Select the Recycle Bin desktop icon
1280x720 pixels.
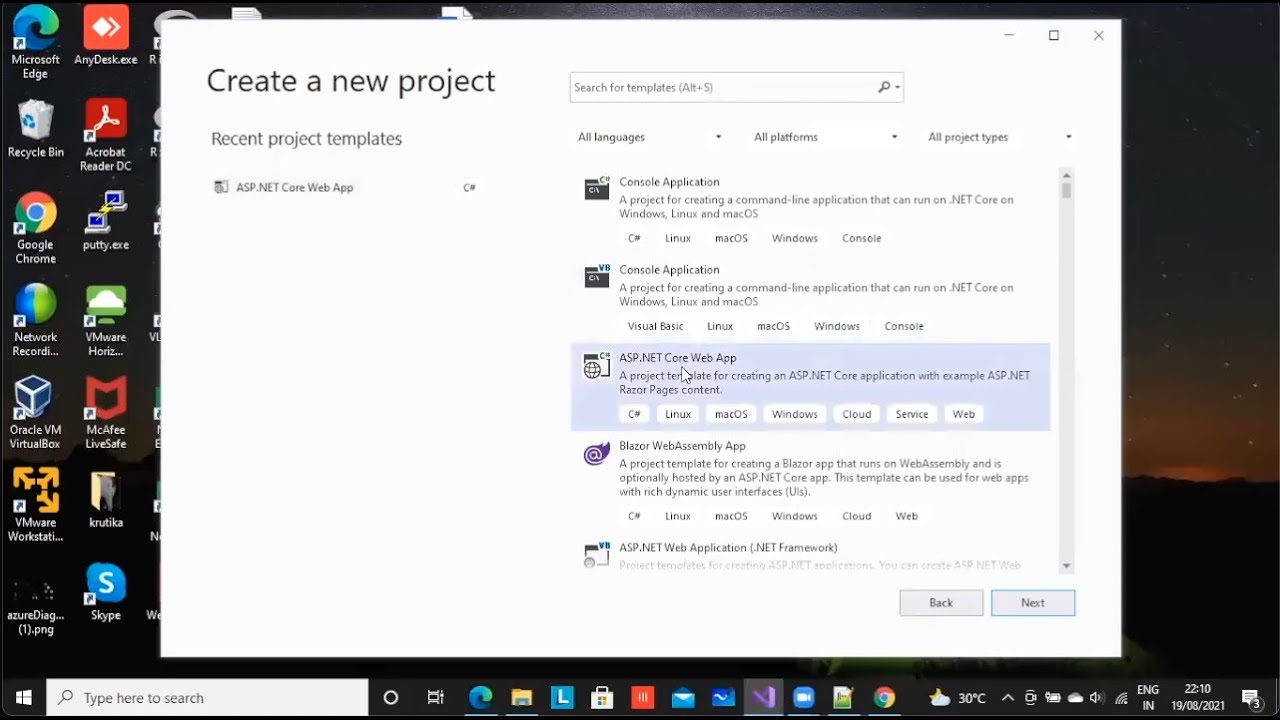(x=35, y=129)
